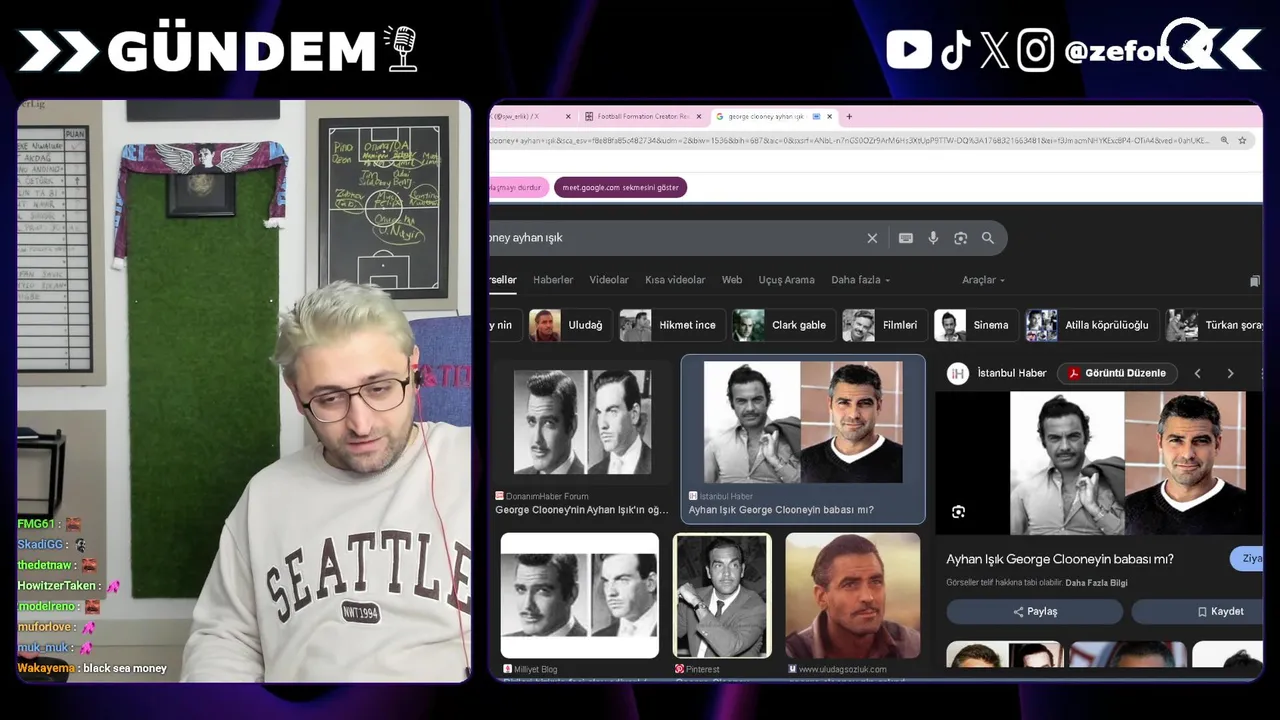The height and width of the screenshot is (720, 1280).
Task: Open the www.uludagsozluk.com source link
Action: 842,669
